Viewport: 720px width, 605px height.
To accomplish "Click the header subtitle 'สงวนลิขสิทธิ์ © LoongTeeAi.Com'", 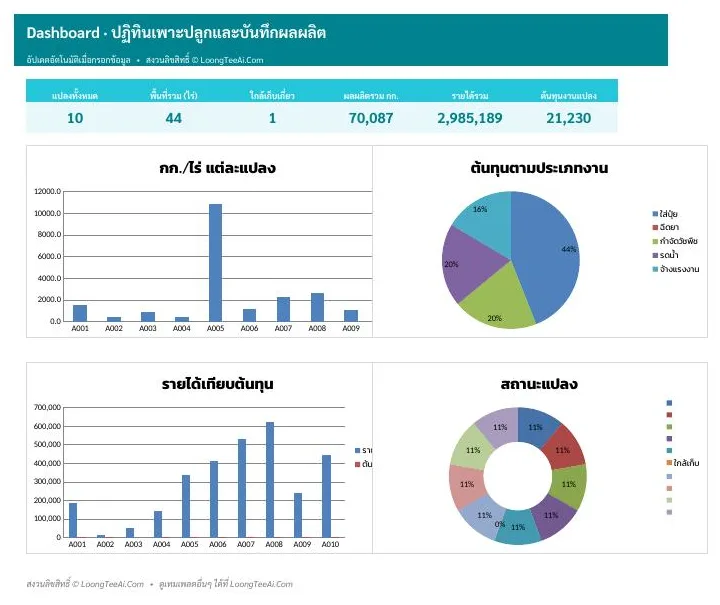I will point(204,60).
